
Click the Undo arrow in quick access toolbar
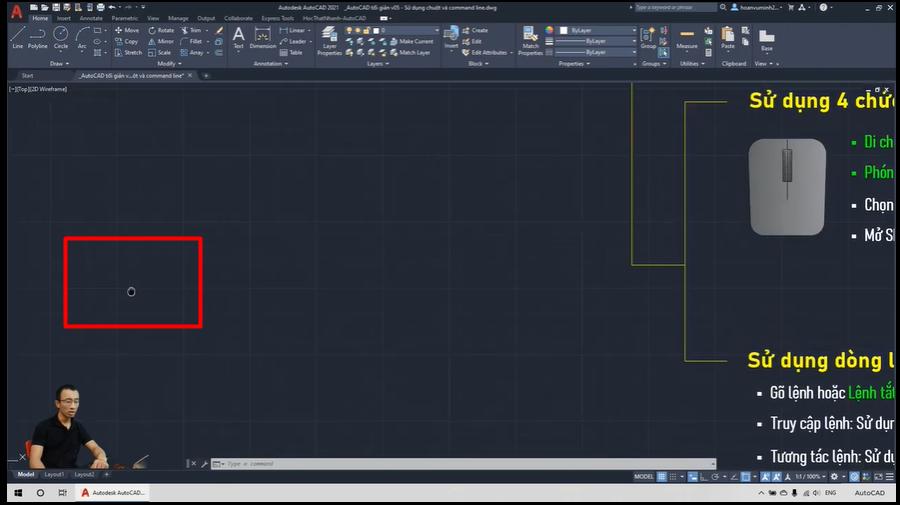tap(112, 7)
